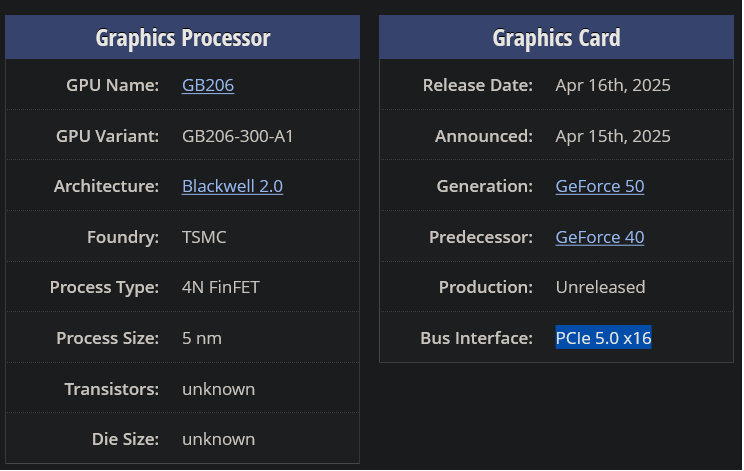This screenshot has height=471, width=744.
Task: Click the GPU Variant label
Action: pos(108,136)
